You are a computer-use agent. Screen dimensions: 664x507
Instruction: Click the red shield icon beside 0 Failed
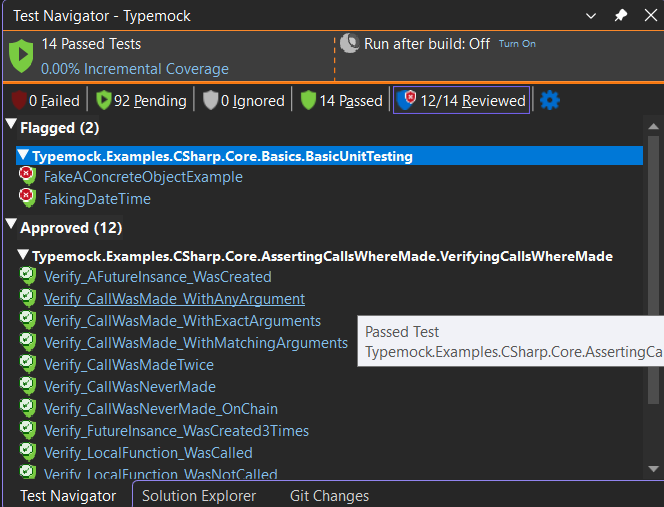[x=19, y=100]
